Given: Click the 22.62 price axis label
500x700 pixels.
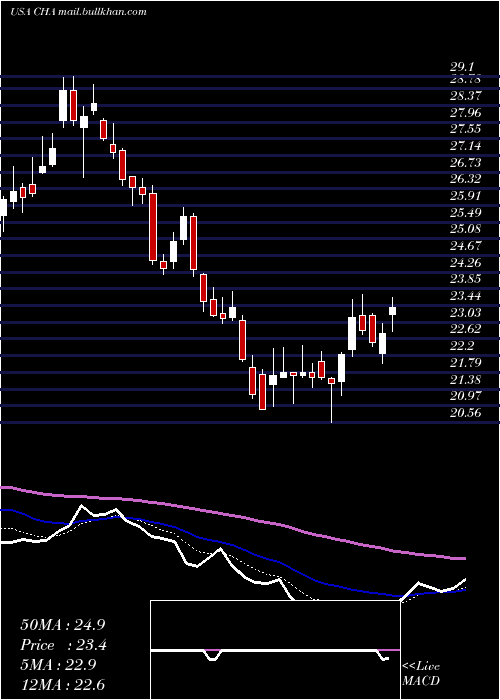Looking at the screenshot, I should point(466,329).
